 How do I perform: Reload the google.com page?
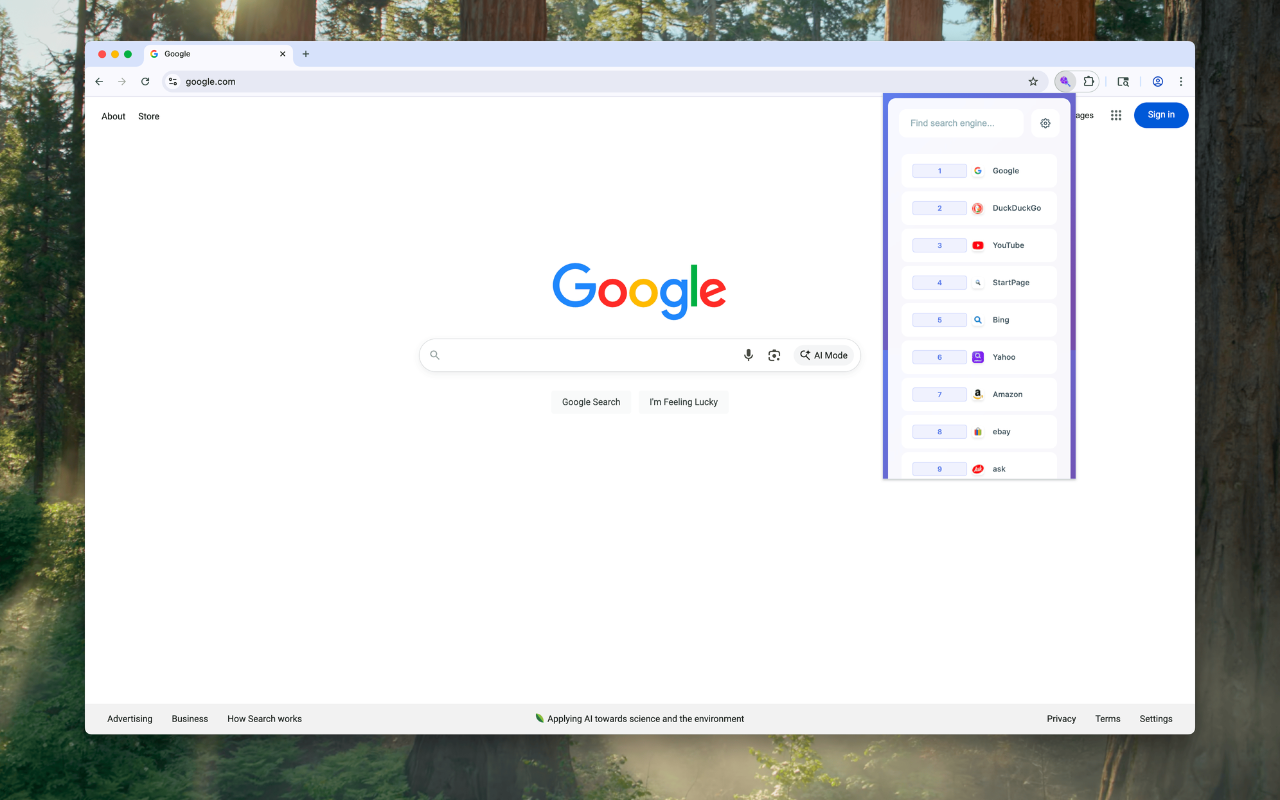[145, 82]
